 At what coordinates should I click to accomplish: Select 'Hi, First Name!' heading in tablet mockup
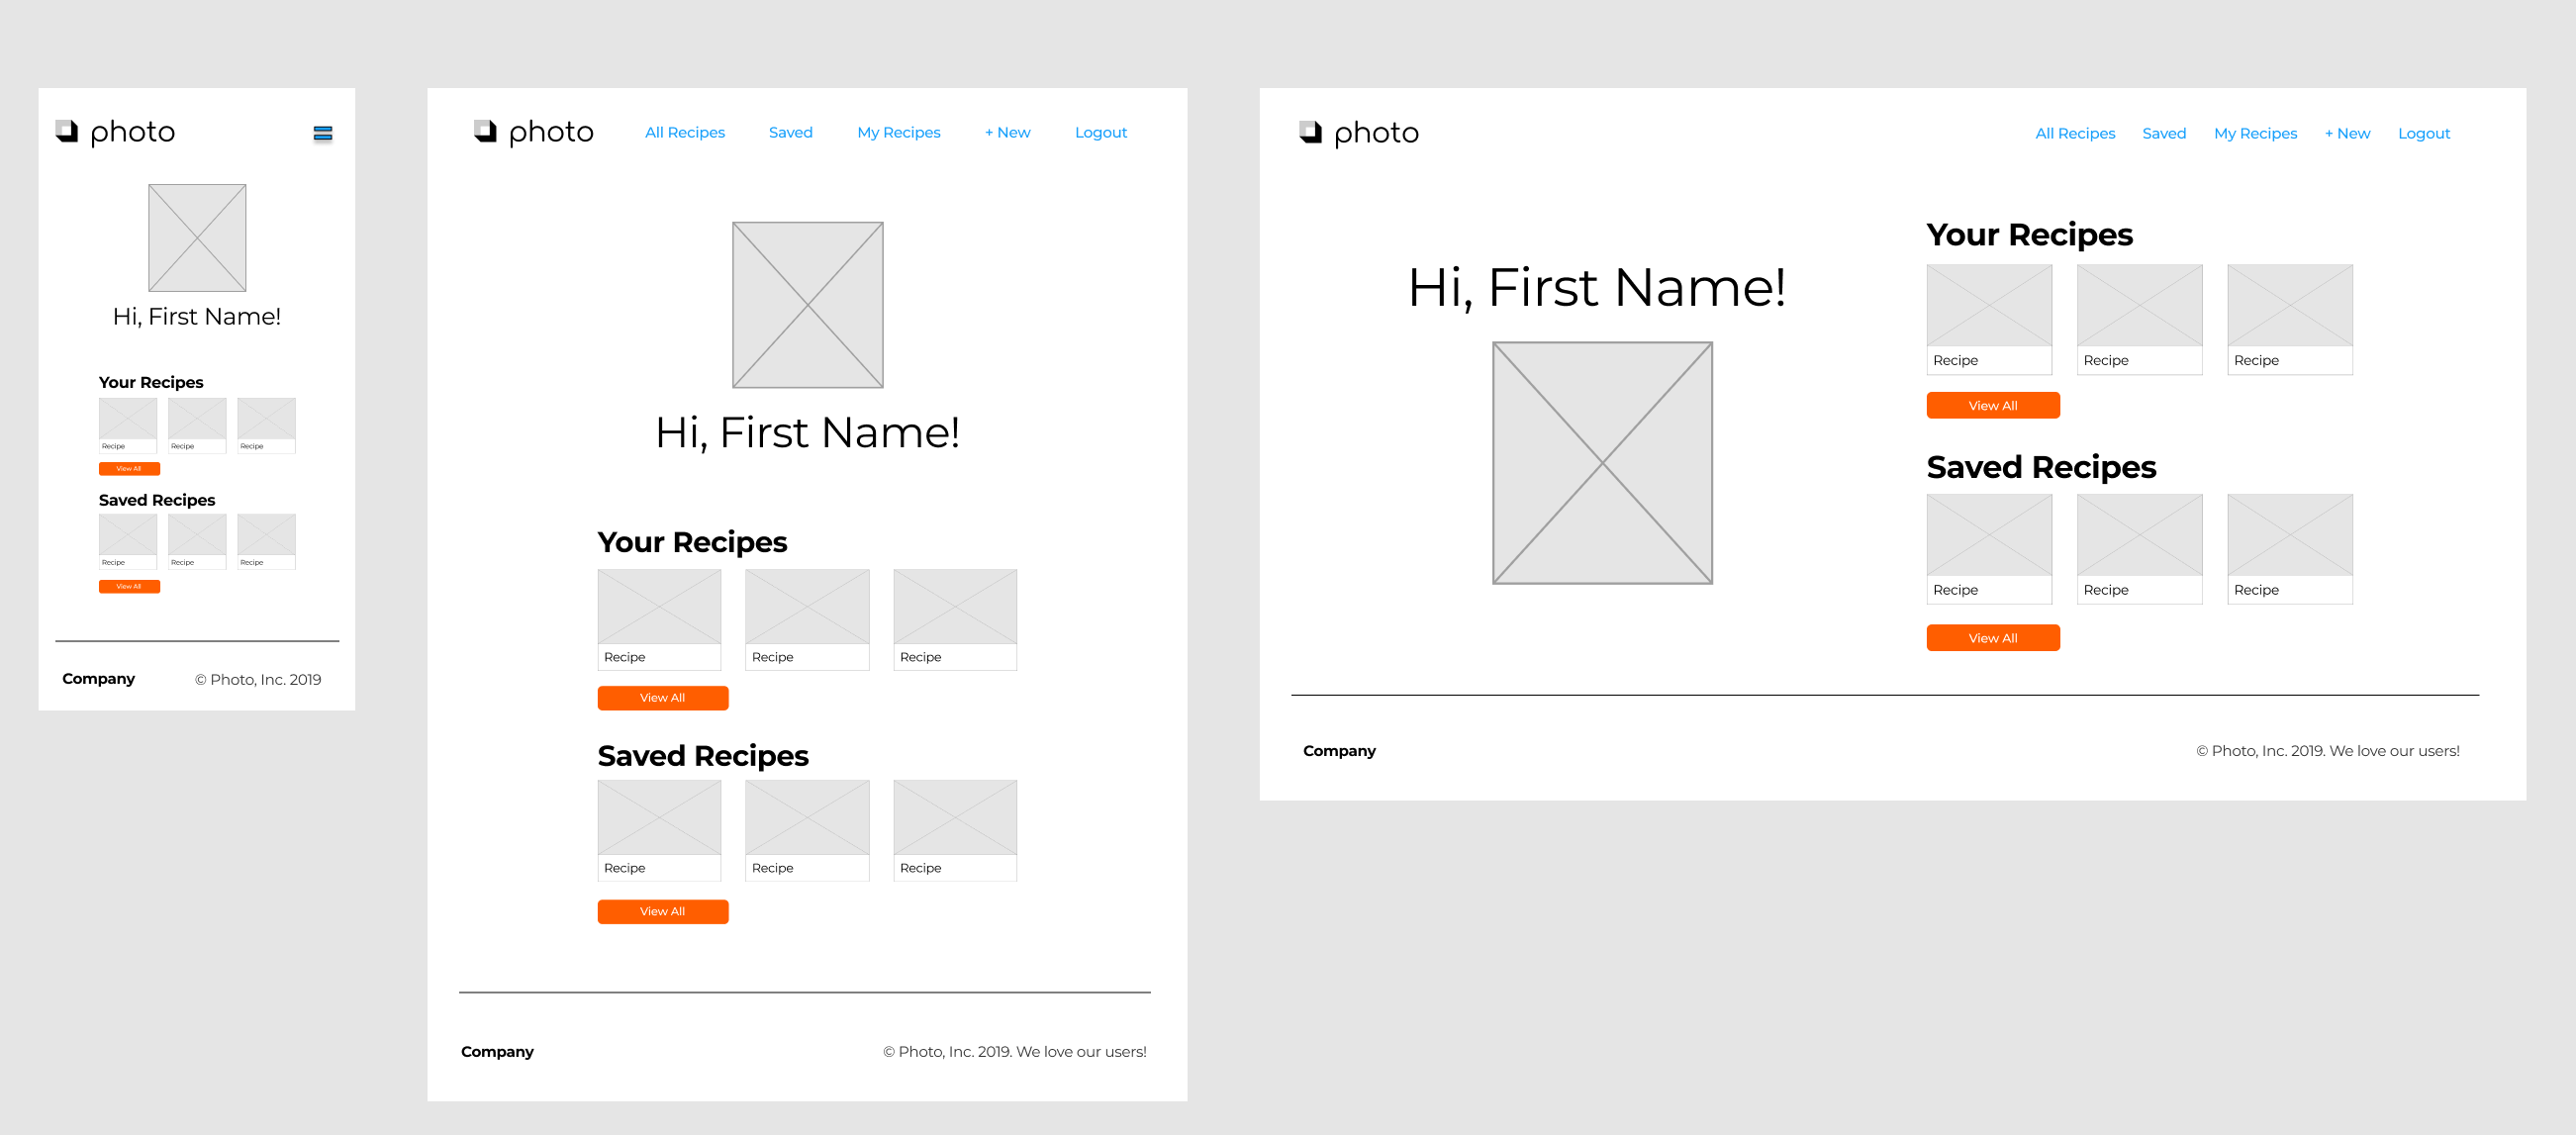coord(808,433)
